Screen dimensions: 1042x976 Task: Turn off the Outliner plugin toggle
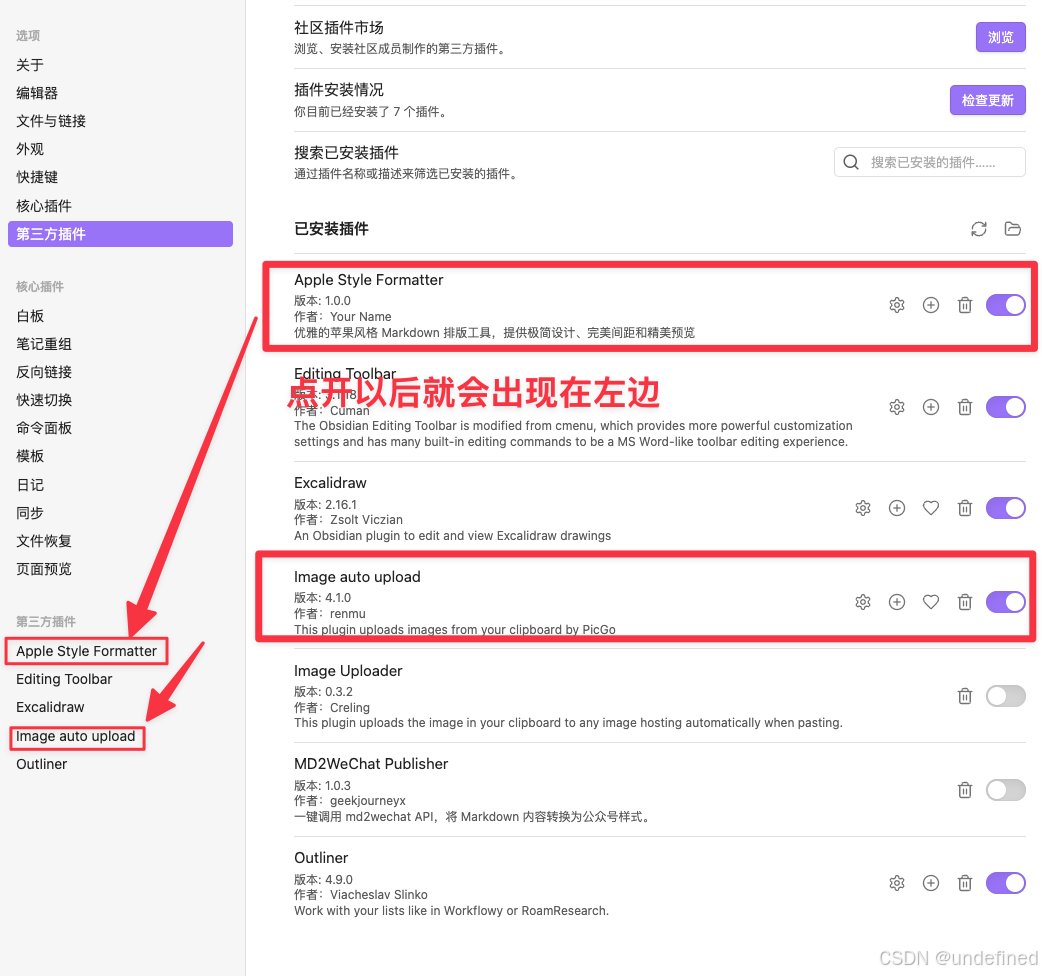[x=1005, y=883]
